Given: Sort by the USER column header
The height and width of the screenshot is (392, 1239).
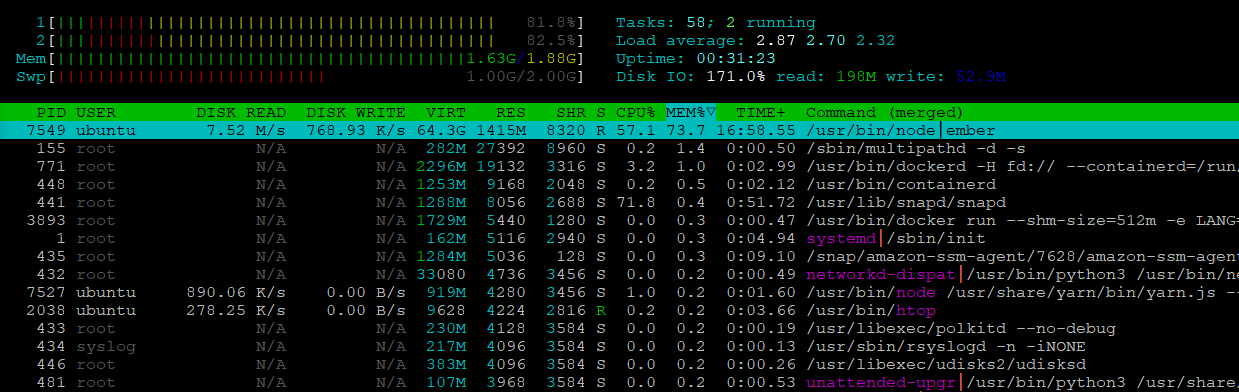Looking at the screenshot, I should pos(95,112).
